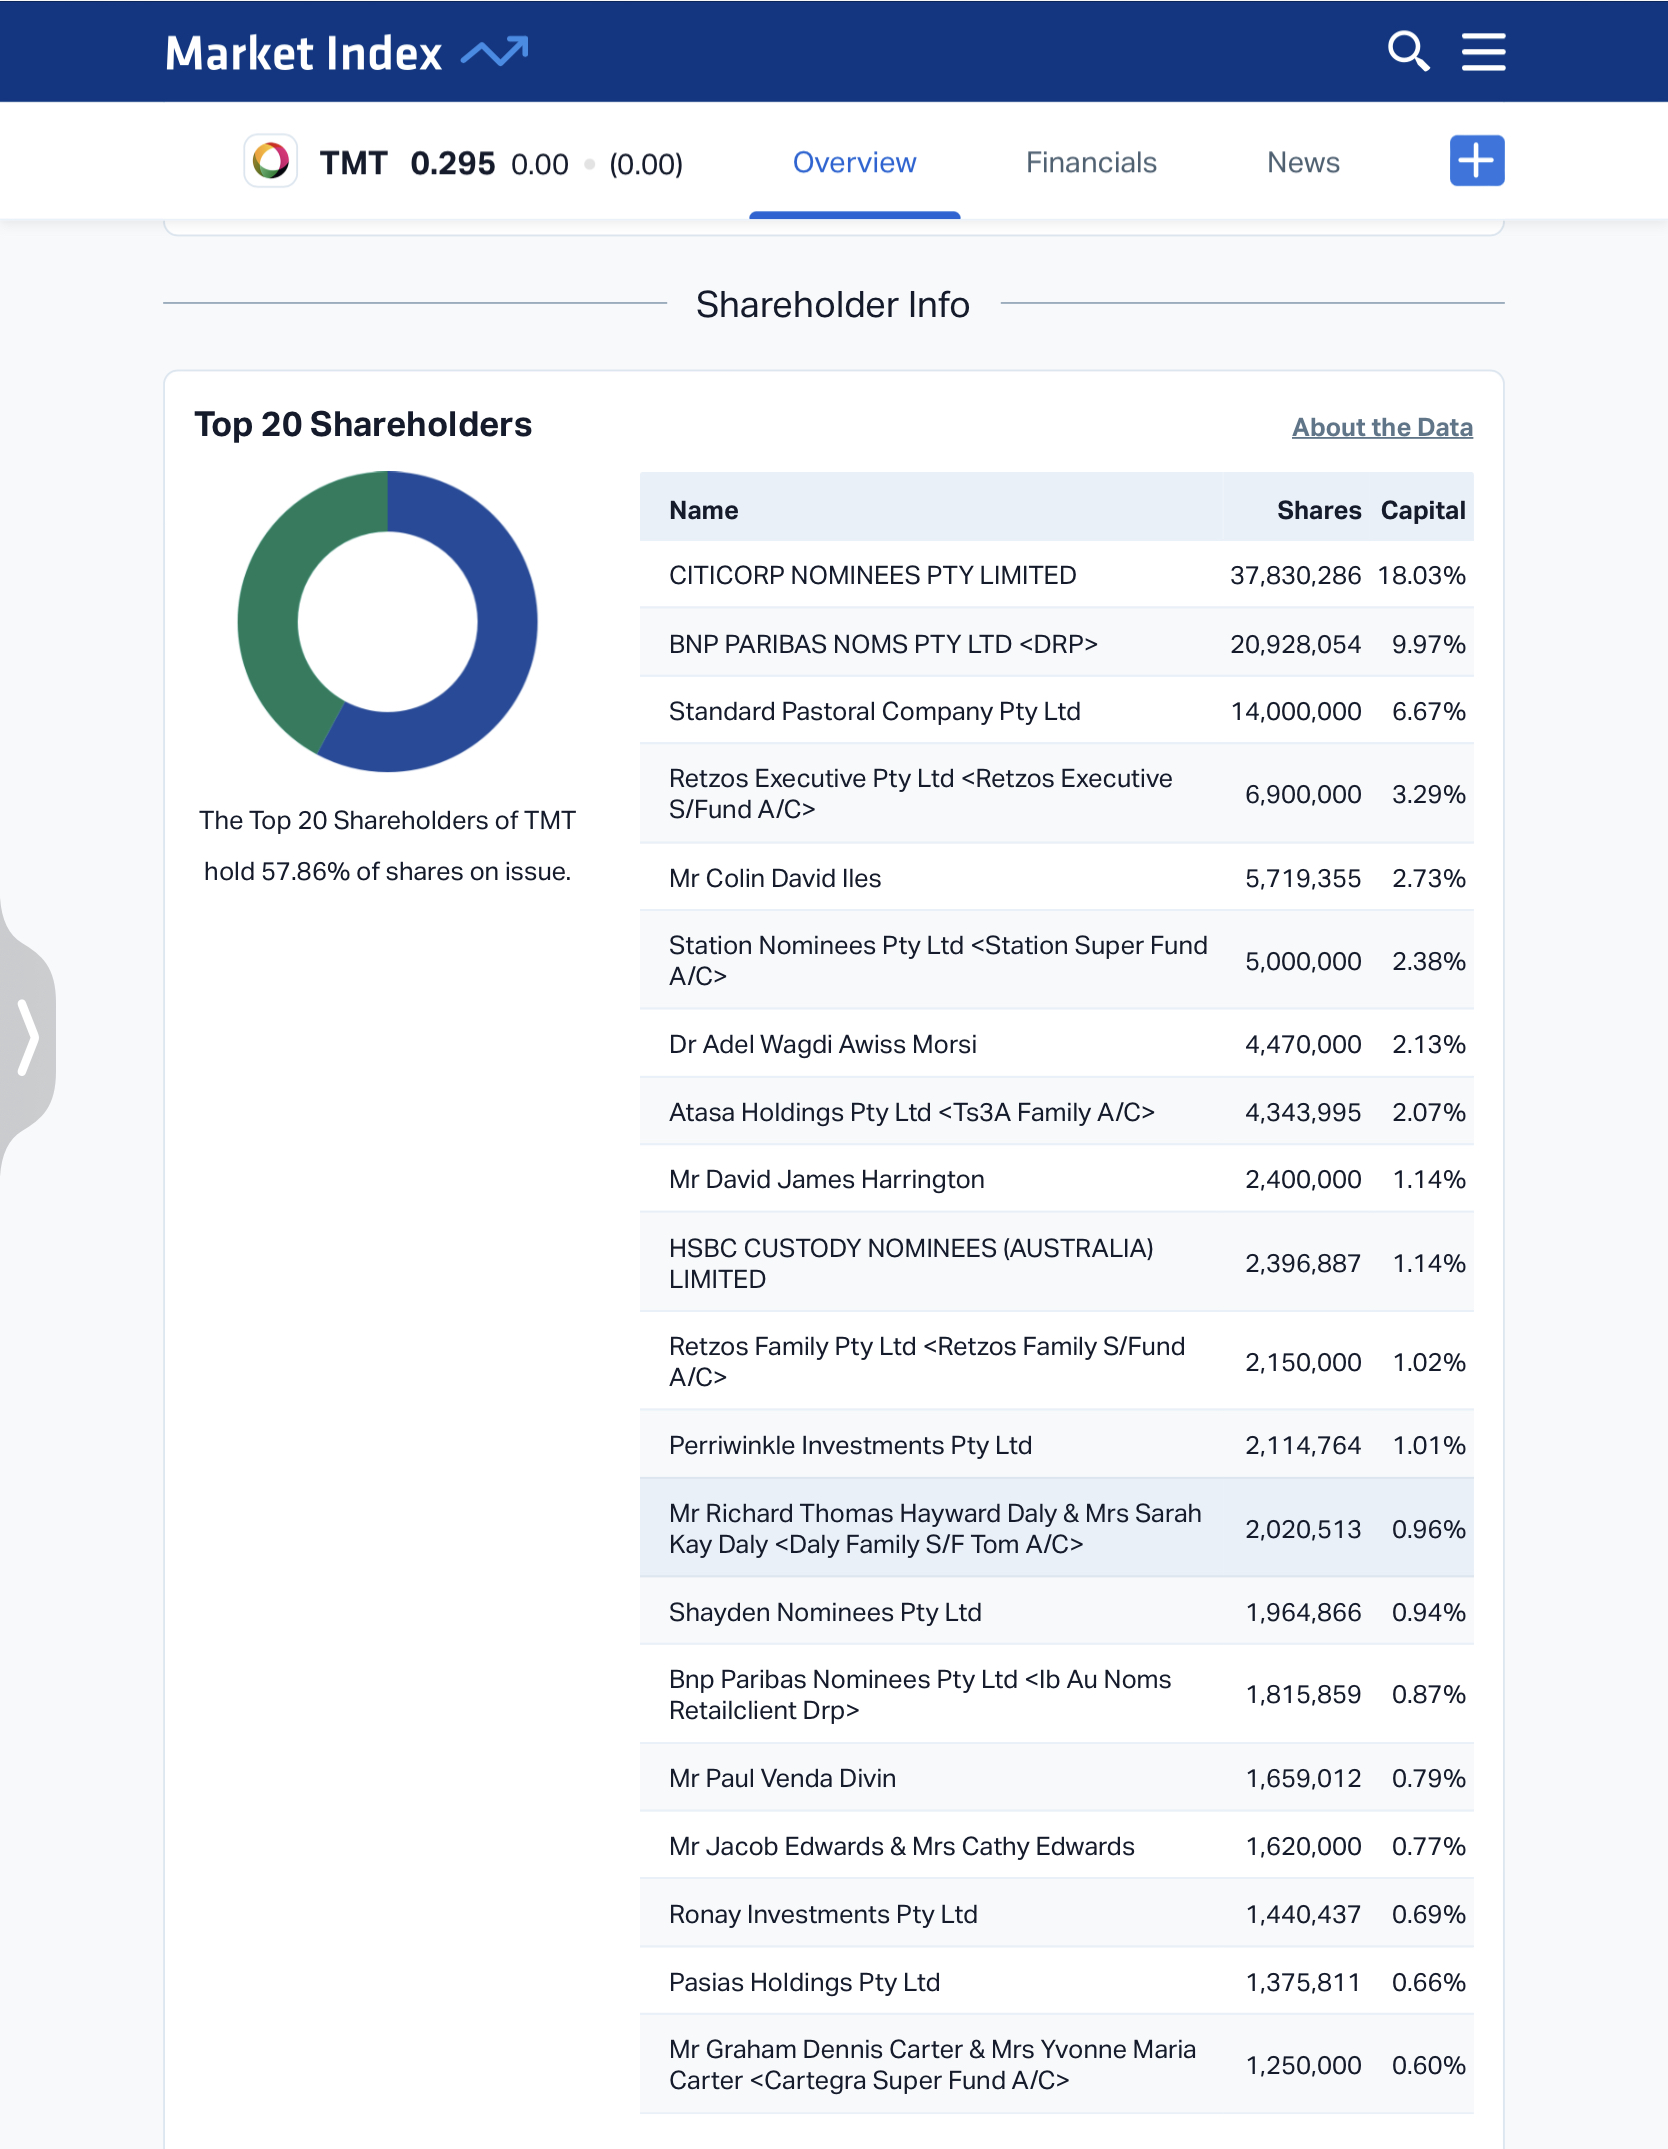Click capital value 0.94%
The height and width of the screenshot is (2149, 1668).
tap(1429, 1613)
